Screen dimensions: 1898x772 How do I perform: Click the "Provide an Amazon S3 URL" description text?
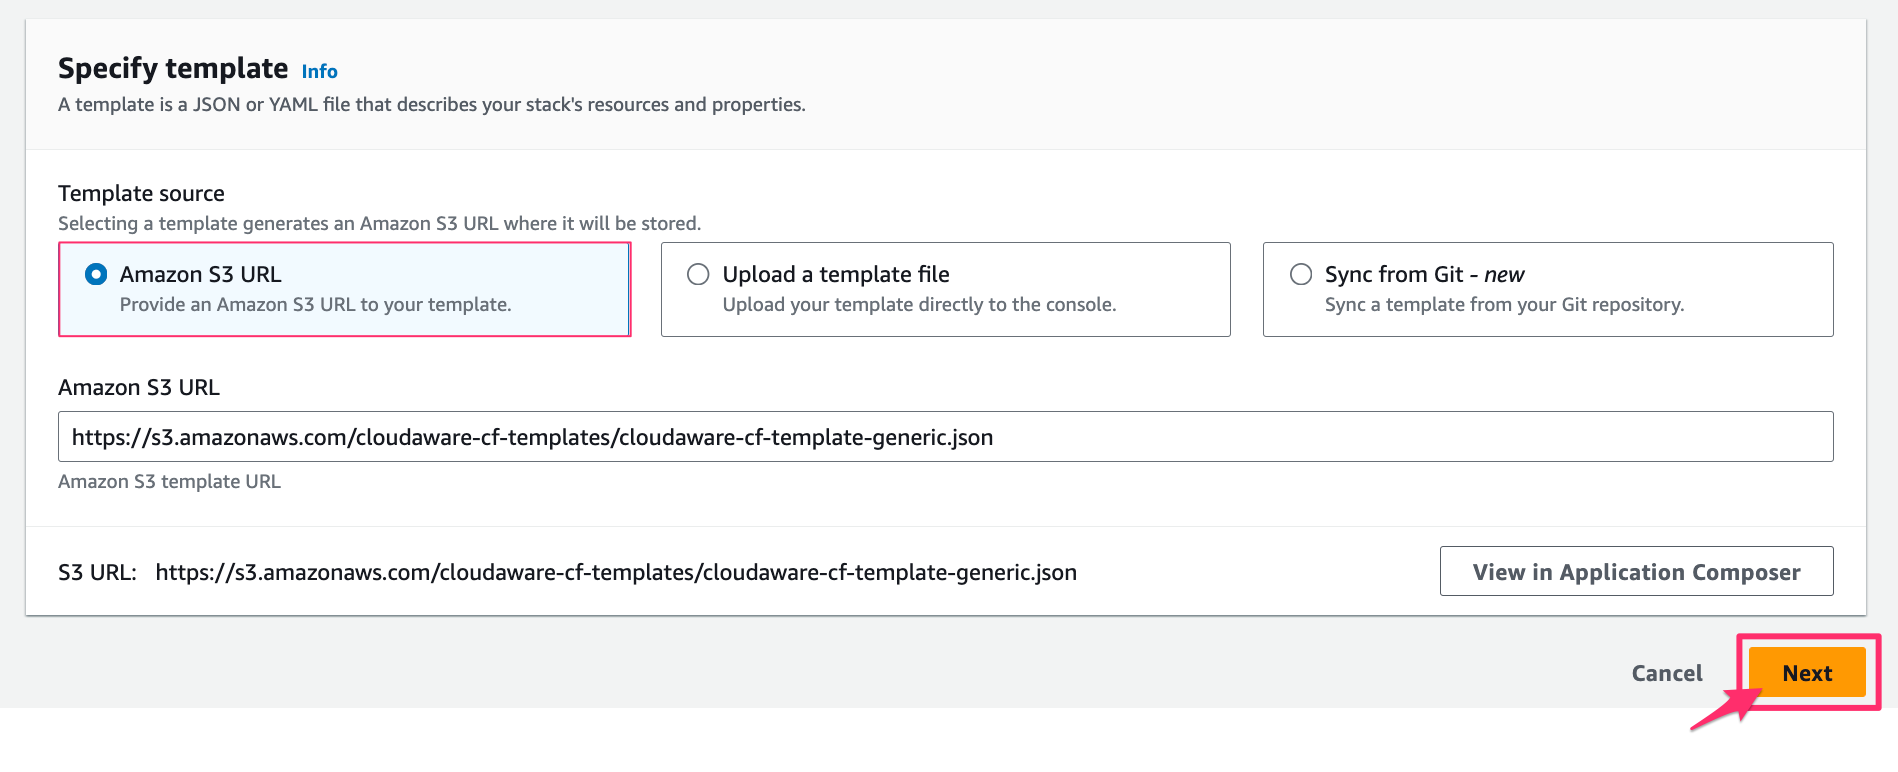pyautogui.click(x=314, y=304)
